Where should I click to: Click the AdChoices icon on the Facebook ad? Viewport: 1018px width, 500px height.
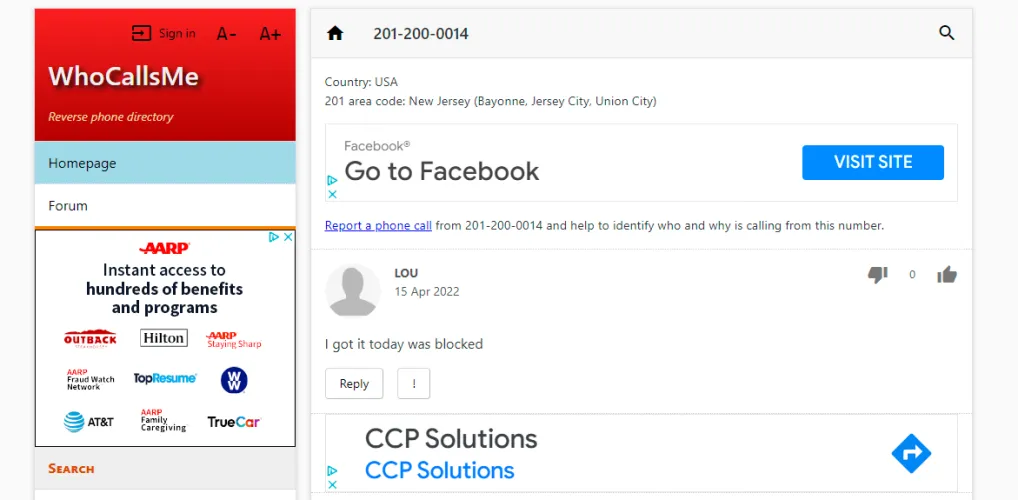332,181
